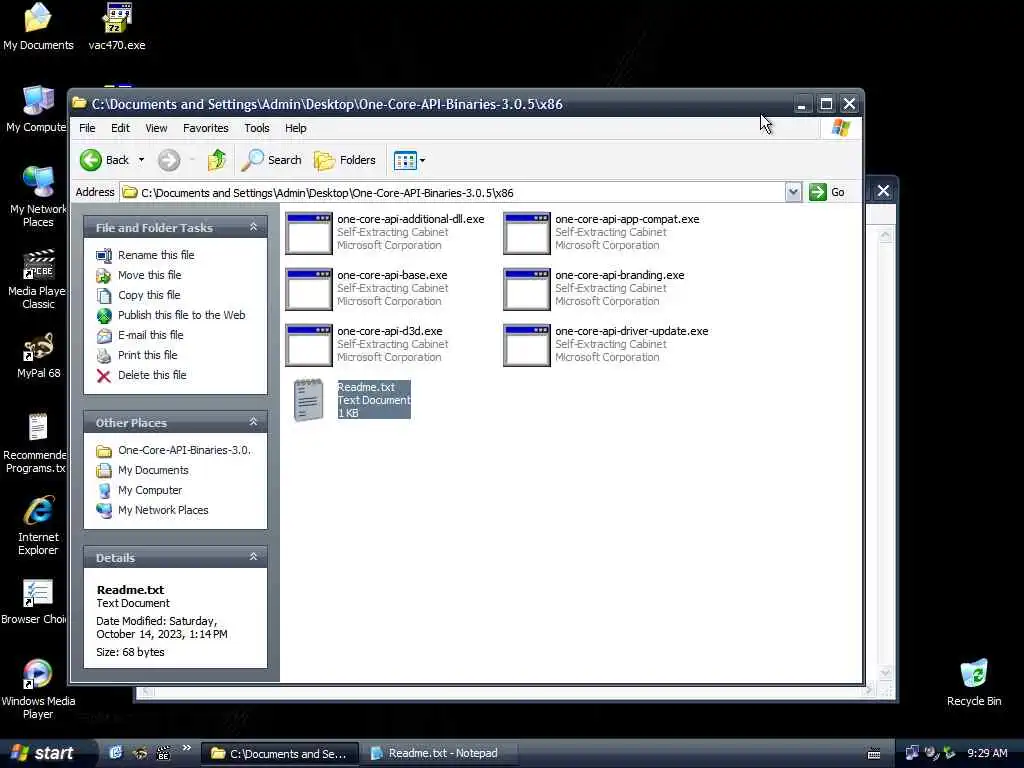Go to My Documents in Other Places
The width and height of the screenshot is (1024, 768).
(142, 470)
